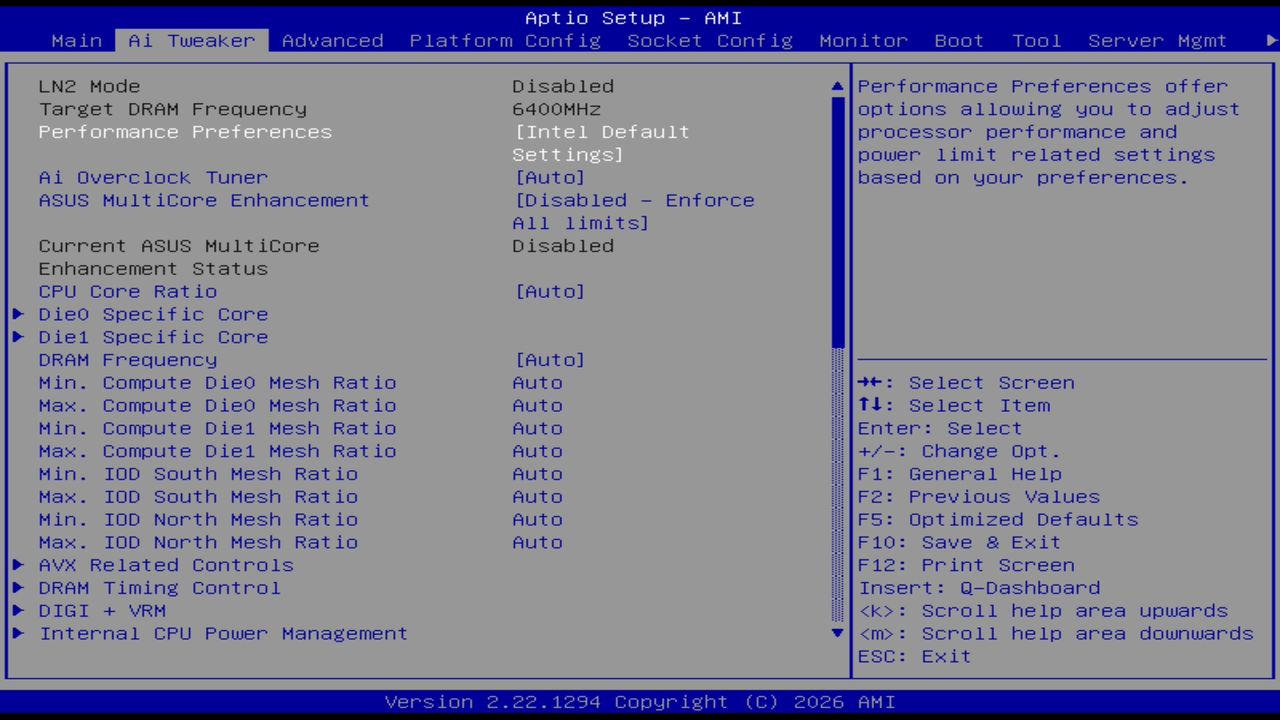Select the Performance Preferences option
The height and width of the screenshot is (720, 1280).
(185, 131)
